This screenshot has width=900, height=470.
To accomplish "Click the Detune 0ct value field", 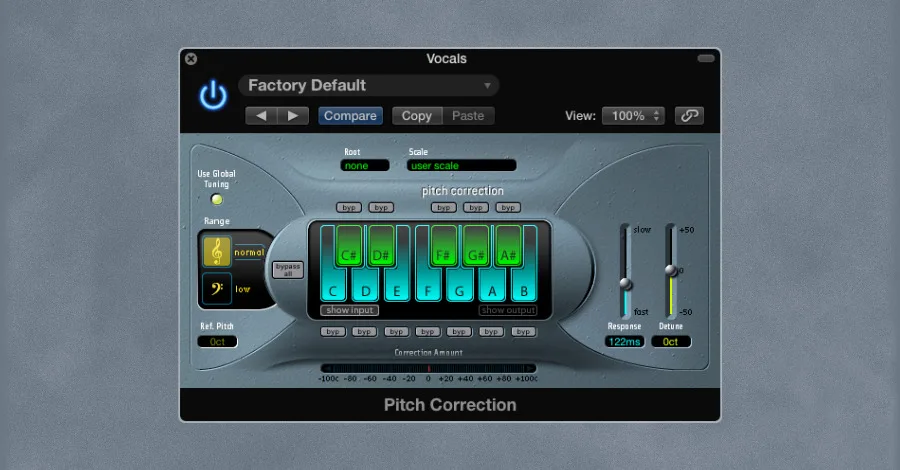I will click(671, 341).
